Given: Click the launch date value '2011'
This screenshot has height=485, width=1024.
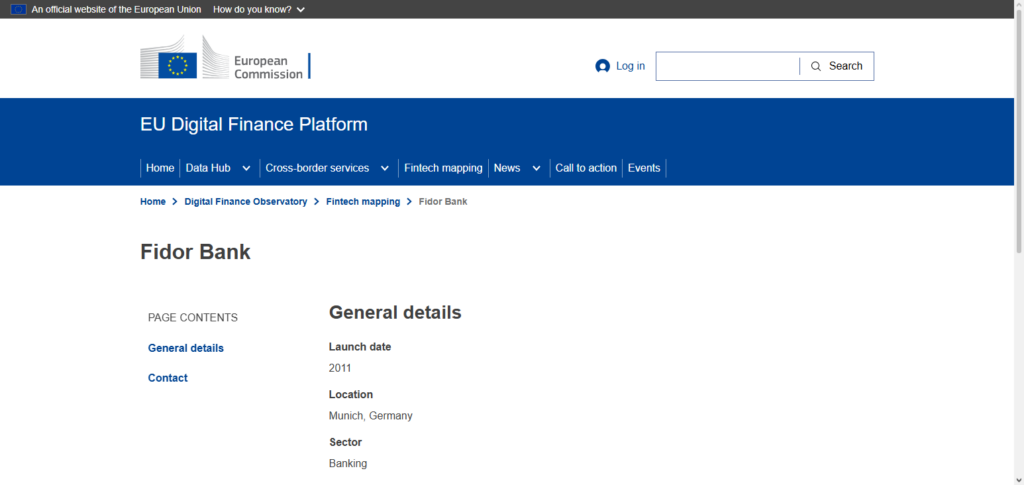Looking at the screenshot, I should click(x=340, y=368).
